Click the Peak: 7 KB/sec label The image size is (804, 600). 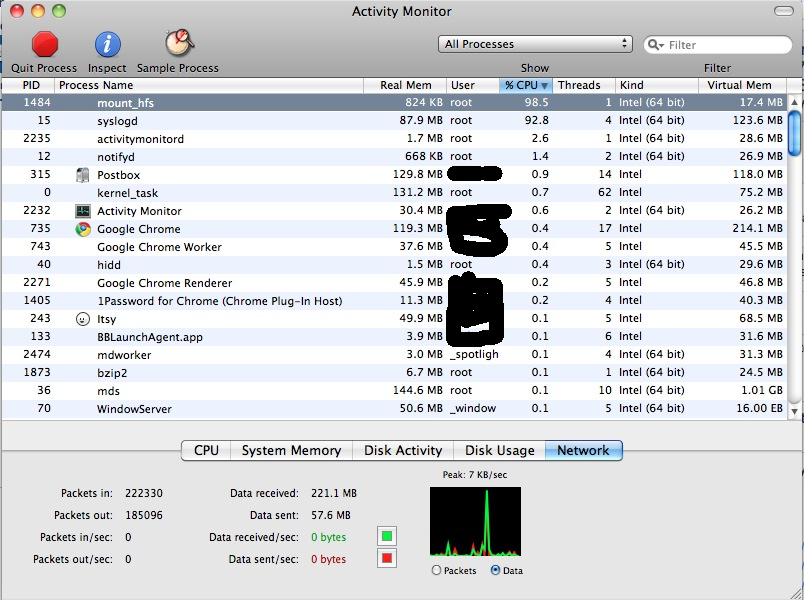click(x=475, y=475)
